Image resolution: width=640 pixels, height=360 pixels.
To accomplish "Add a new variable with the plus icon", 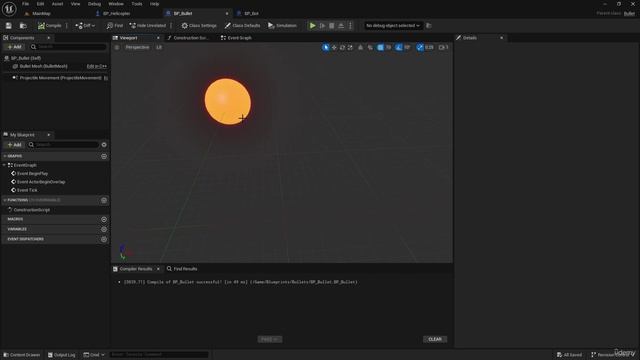I will [x=104, y=229].
